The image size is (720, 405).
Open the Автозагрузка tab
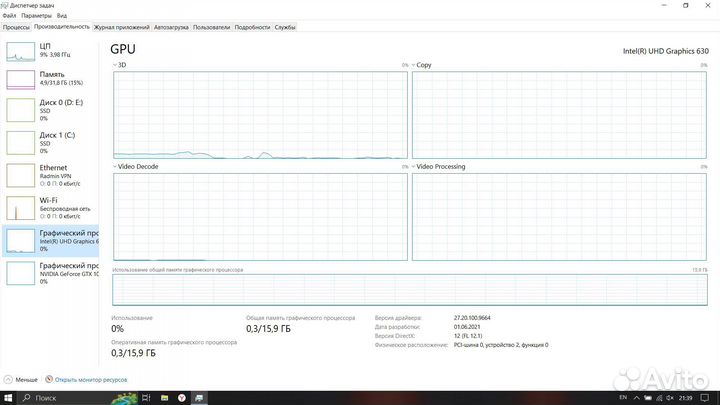[x=171, y=27]
